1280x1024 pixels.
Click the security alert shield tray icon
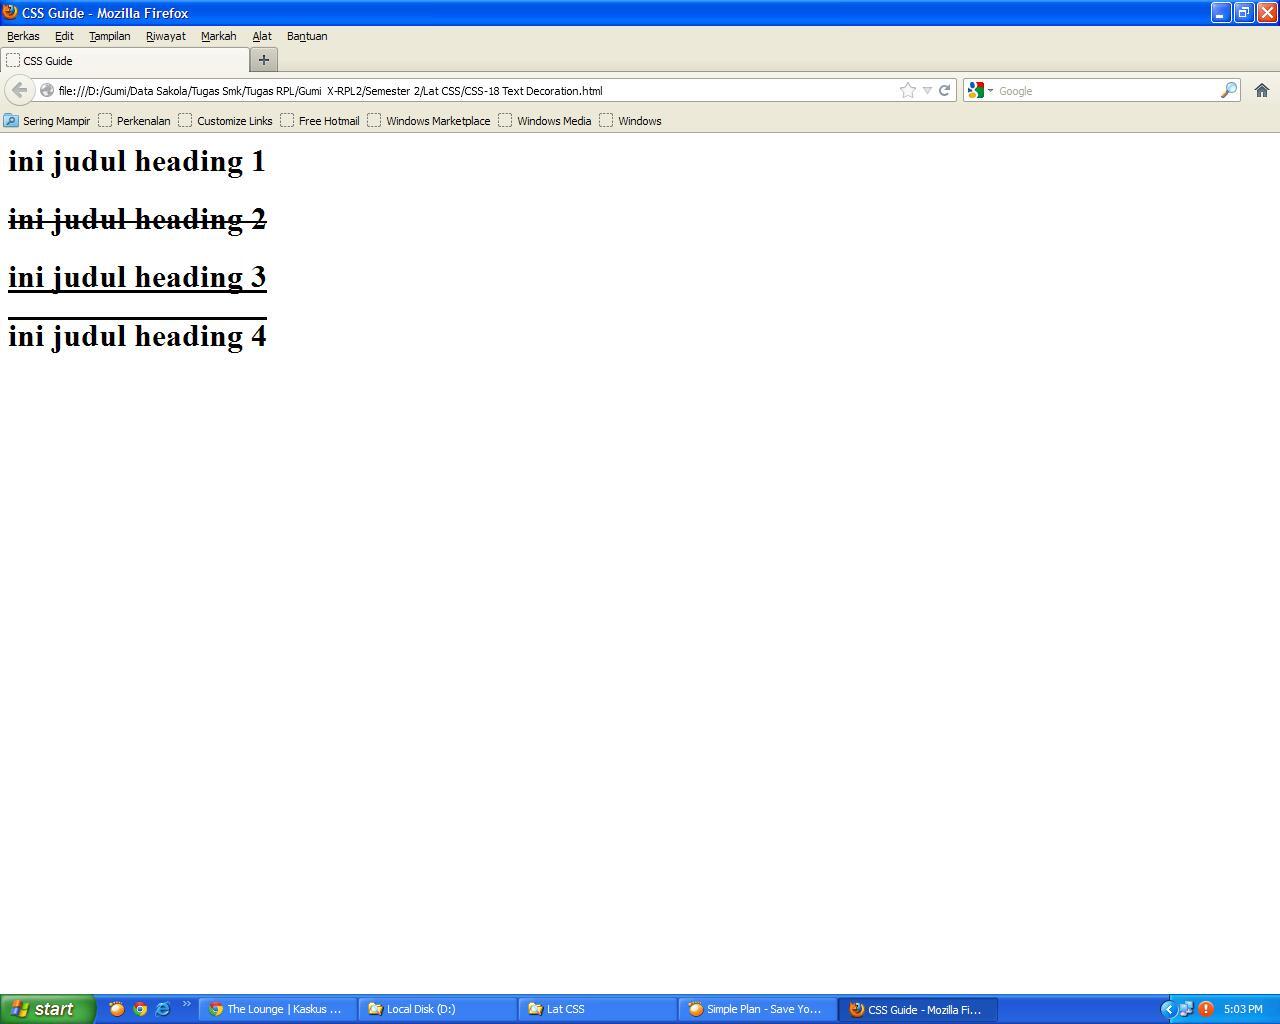click(x=1206, y=1009)
